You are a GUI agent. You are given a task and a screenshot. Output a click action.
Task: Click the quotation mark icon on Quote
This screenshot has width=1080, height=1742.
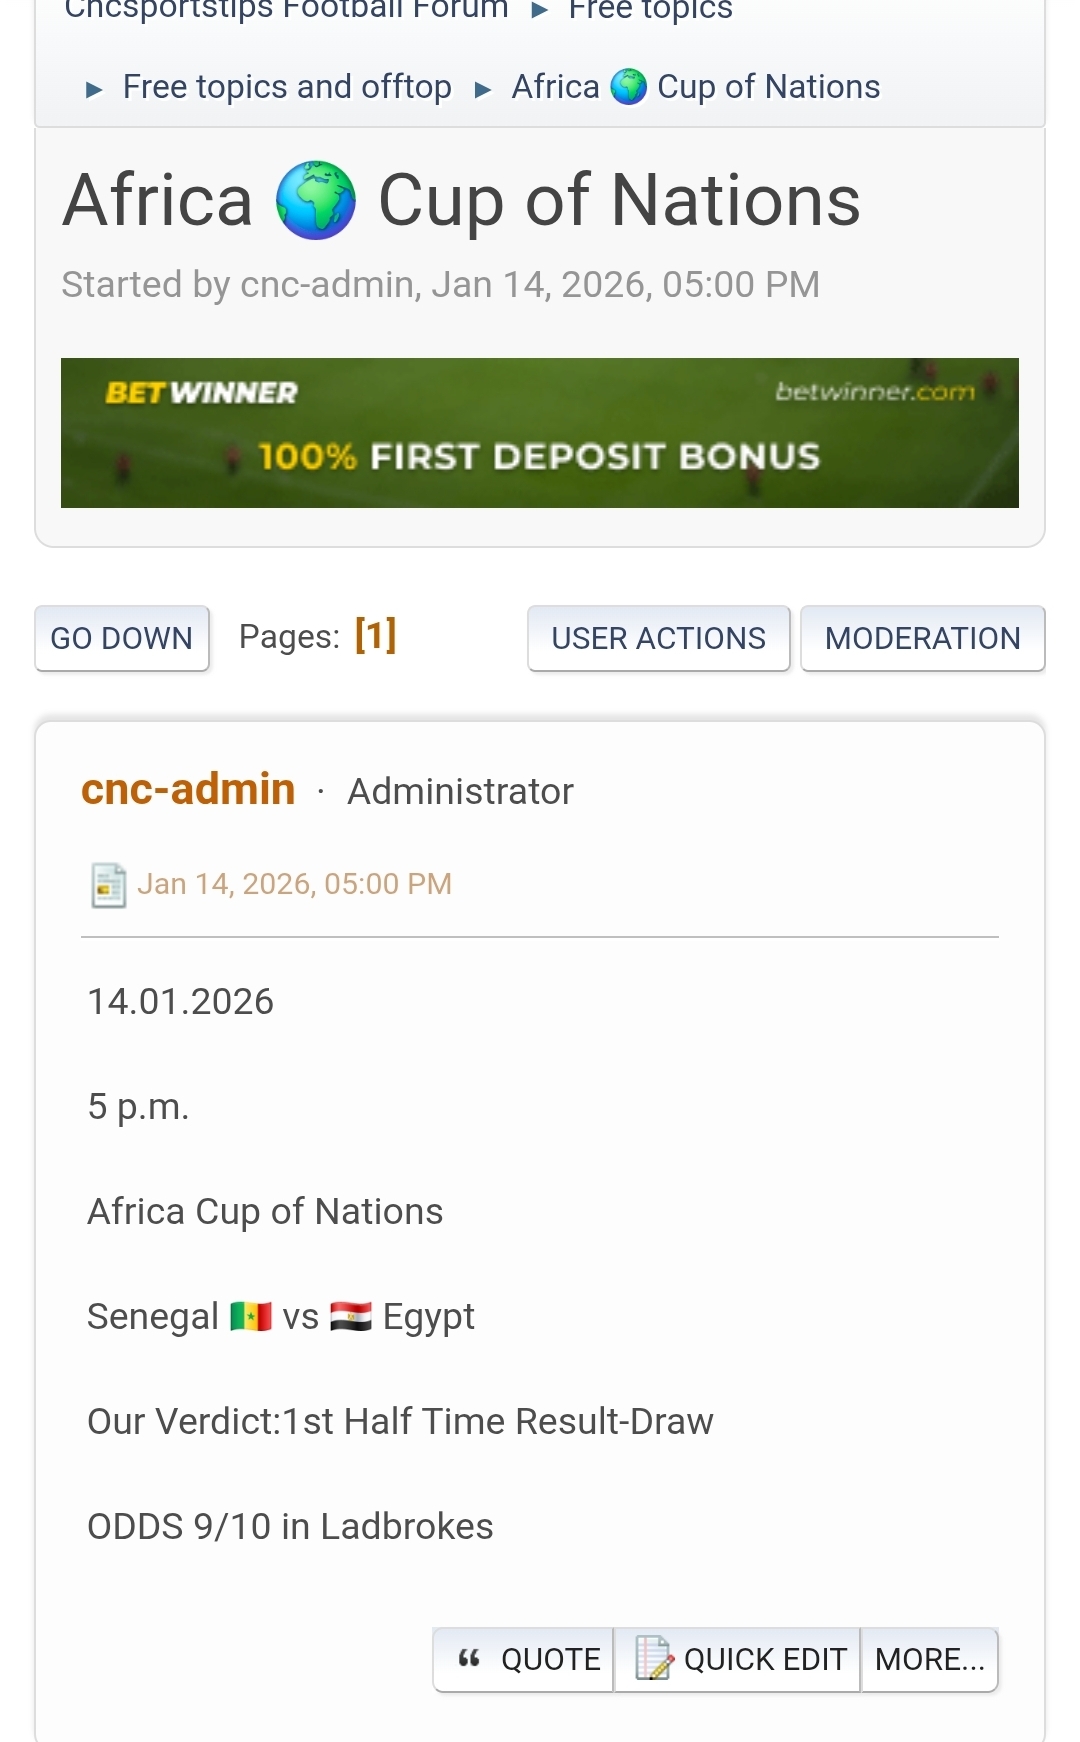pyautogui.click(x=469, y=1659)
